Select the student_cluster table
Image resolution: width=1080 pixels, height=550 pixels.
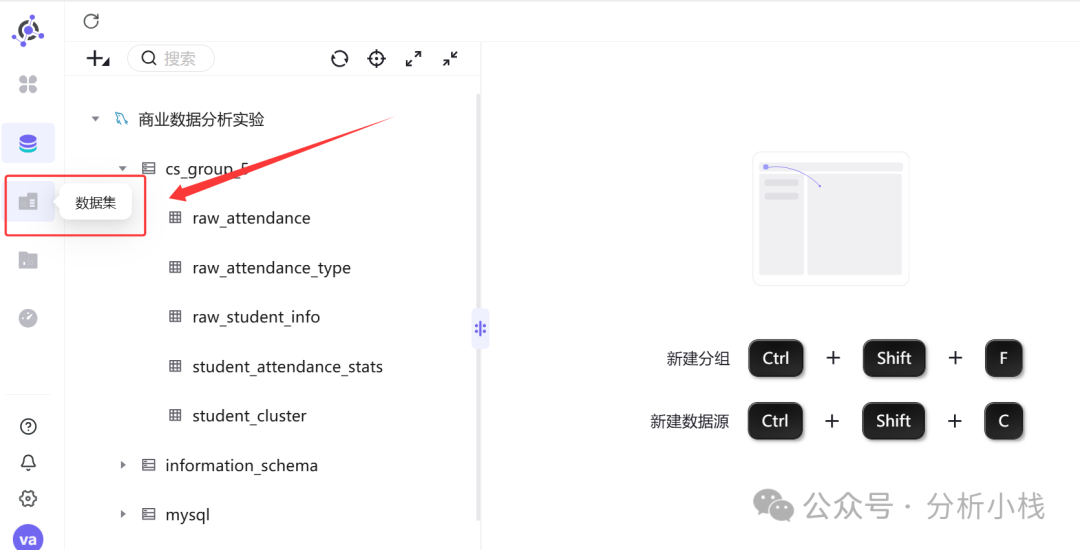click(249, 416)
